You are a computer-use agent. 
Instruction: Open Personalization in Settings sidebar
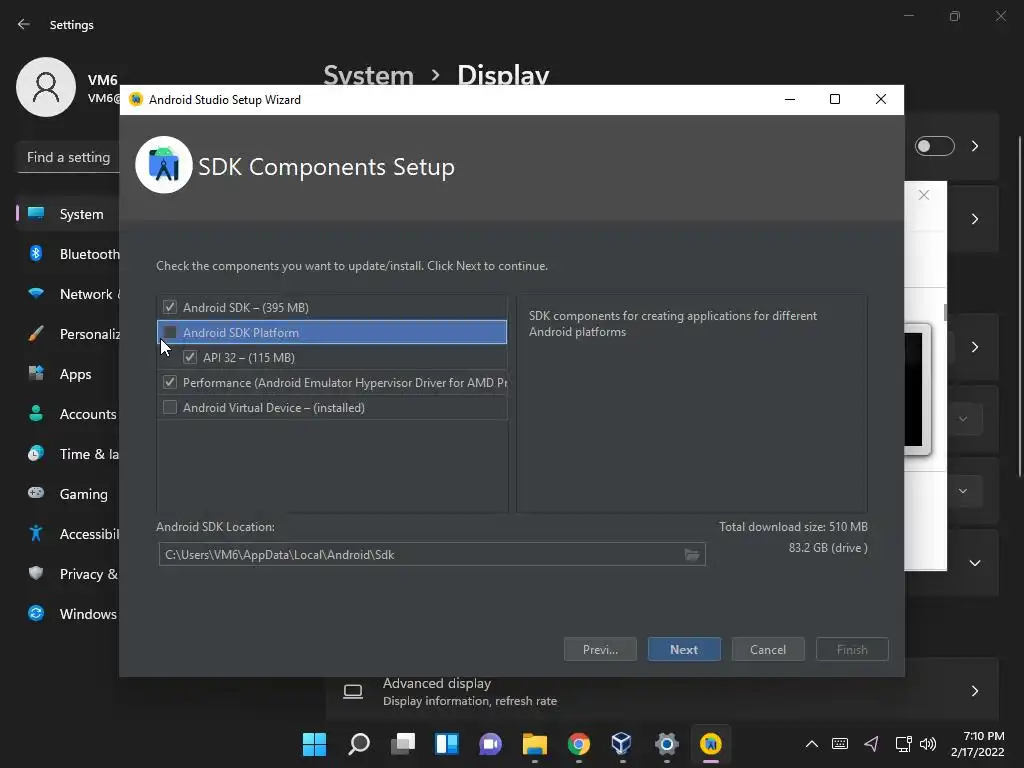click(68, 334)
